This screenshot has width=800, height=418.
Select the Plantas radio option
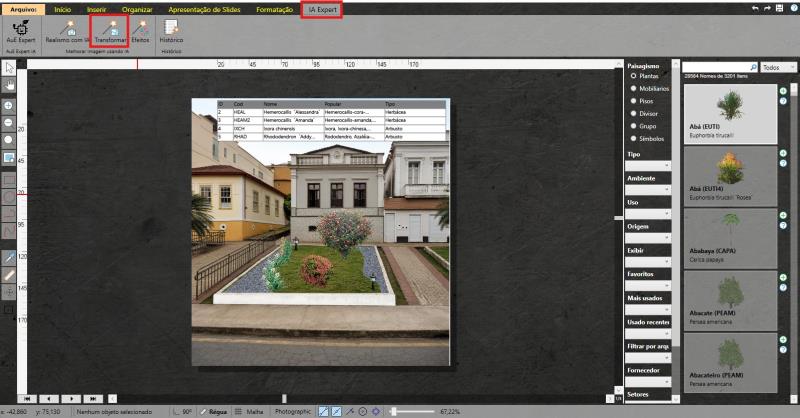click(x=645, y=76)
